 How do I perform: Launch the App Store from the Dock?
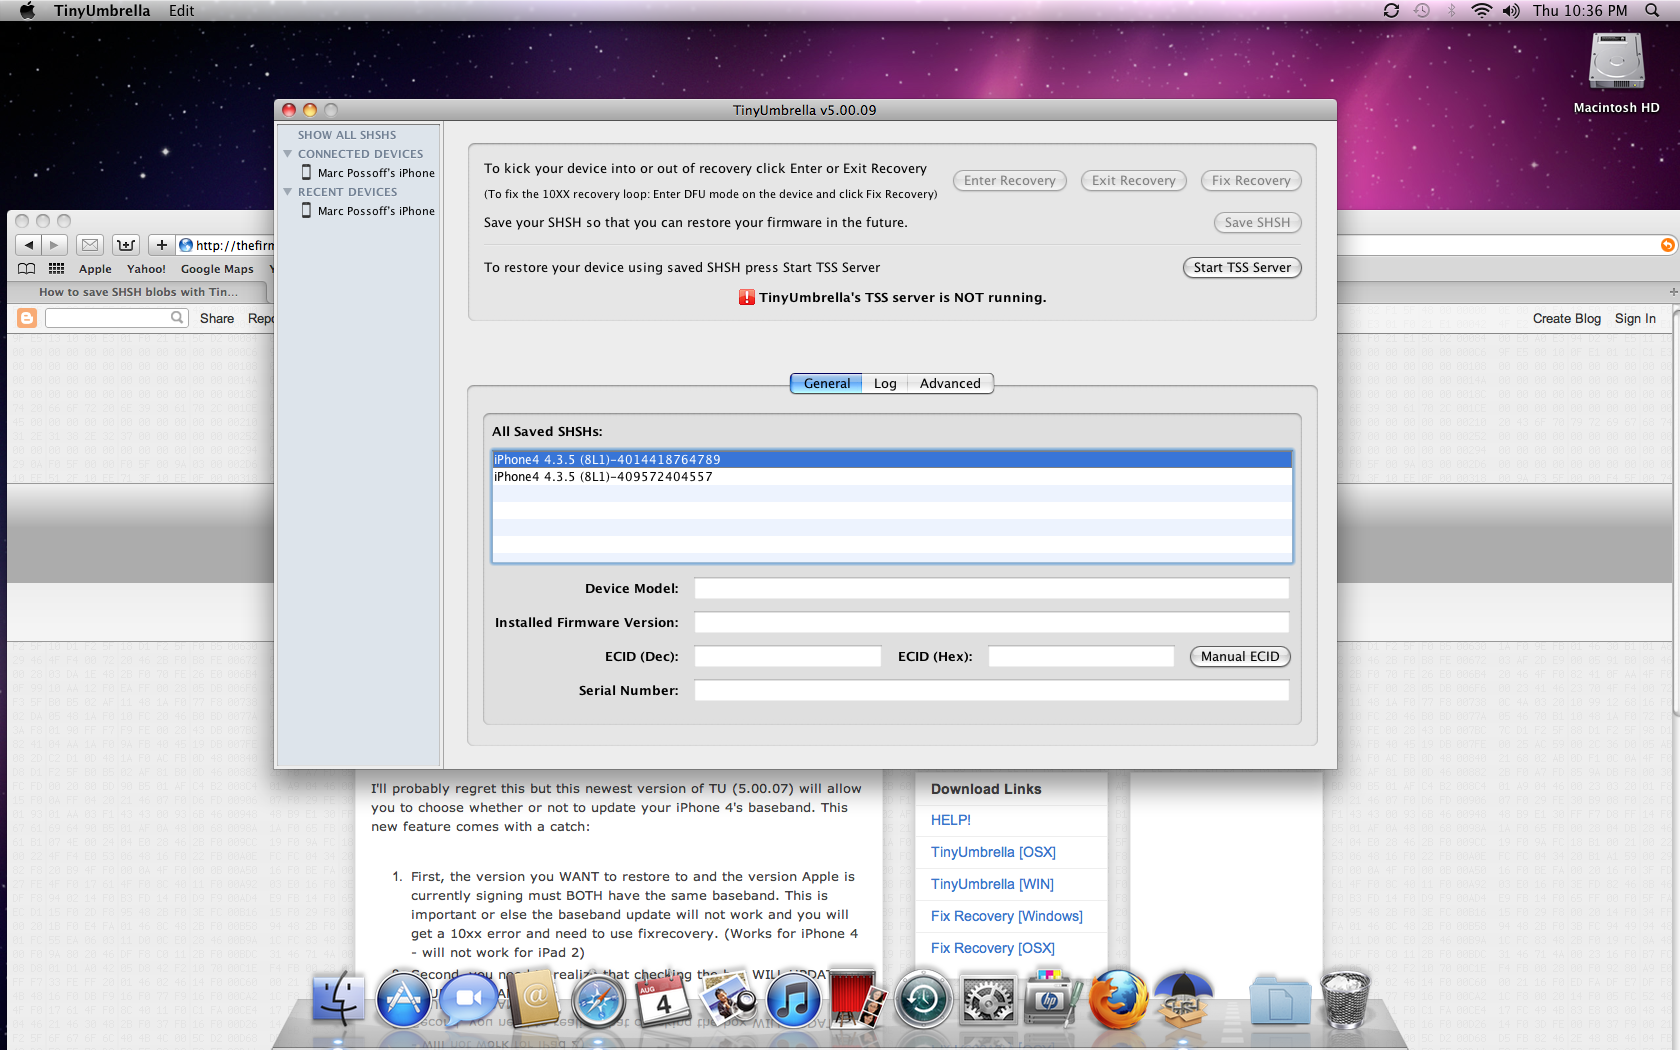coord(403,999)
